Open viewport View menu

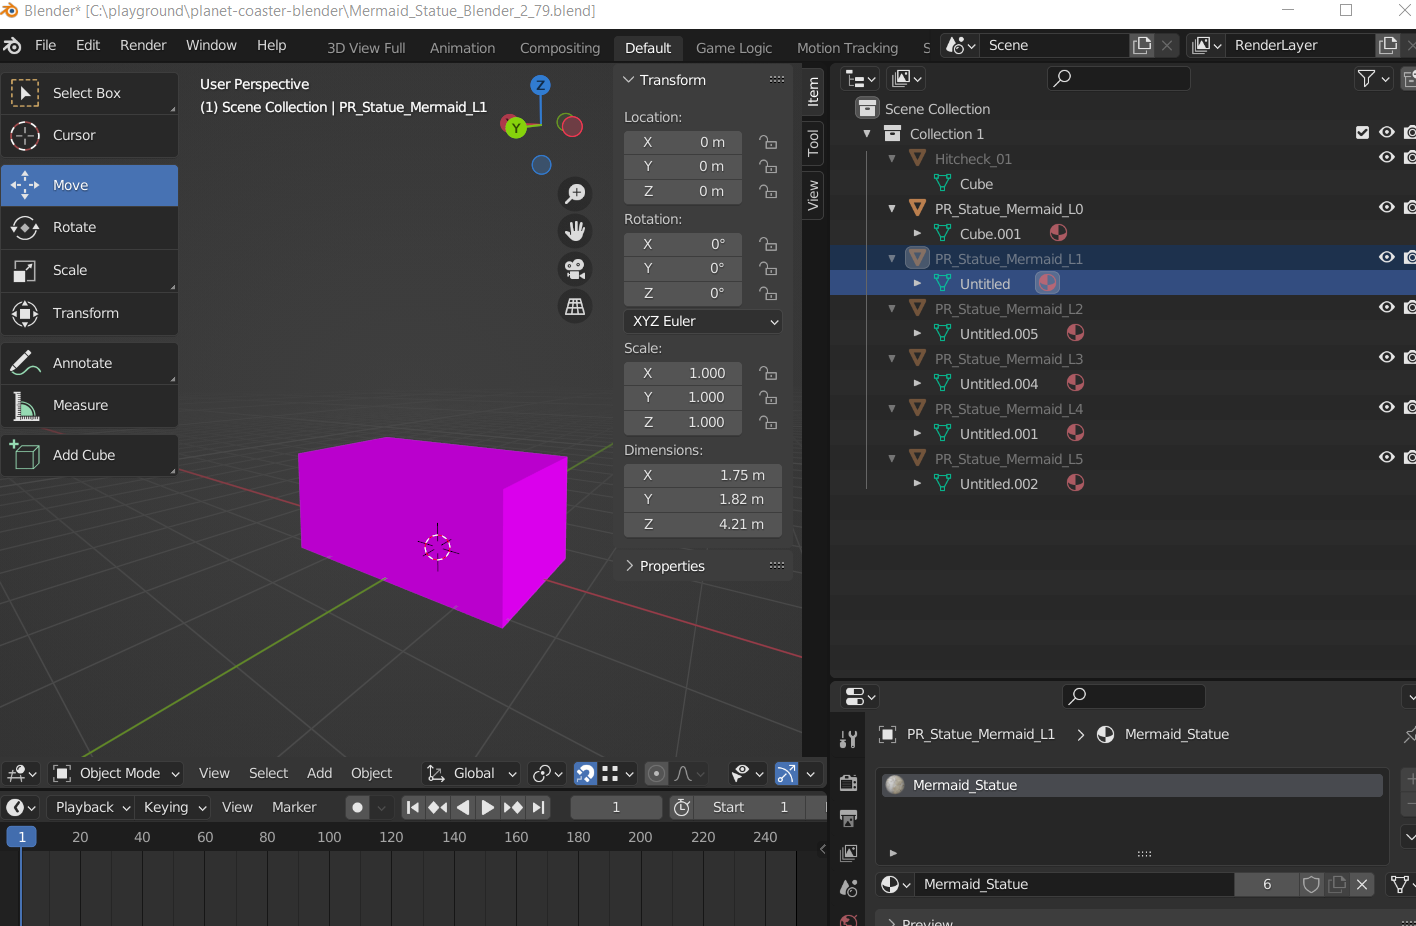click(x=214, y=773)
